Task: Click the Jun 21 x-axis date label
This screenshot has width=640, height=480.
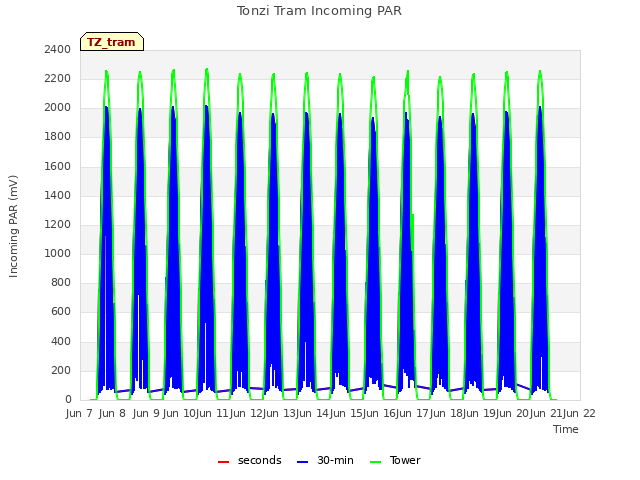Action: click(x=548, y=413)
